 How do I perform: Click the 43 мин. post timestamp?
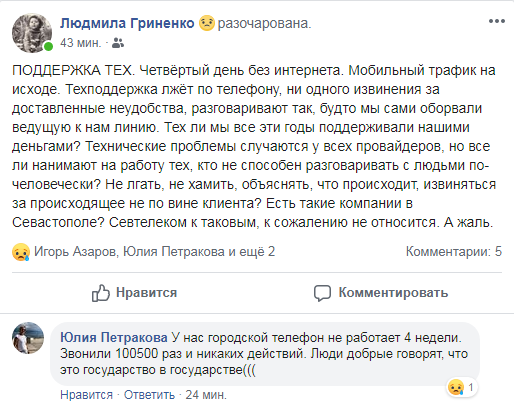(81, 43)
